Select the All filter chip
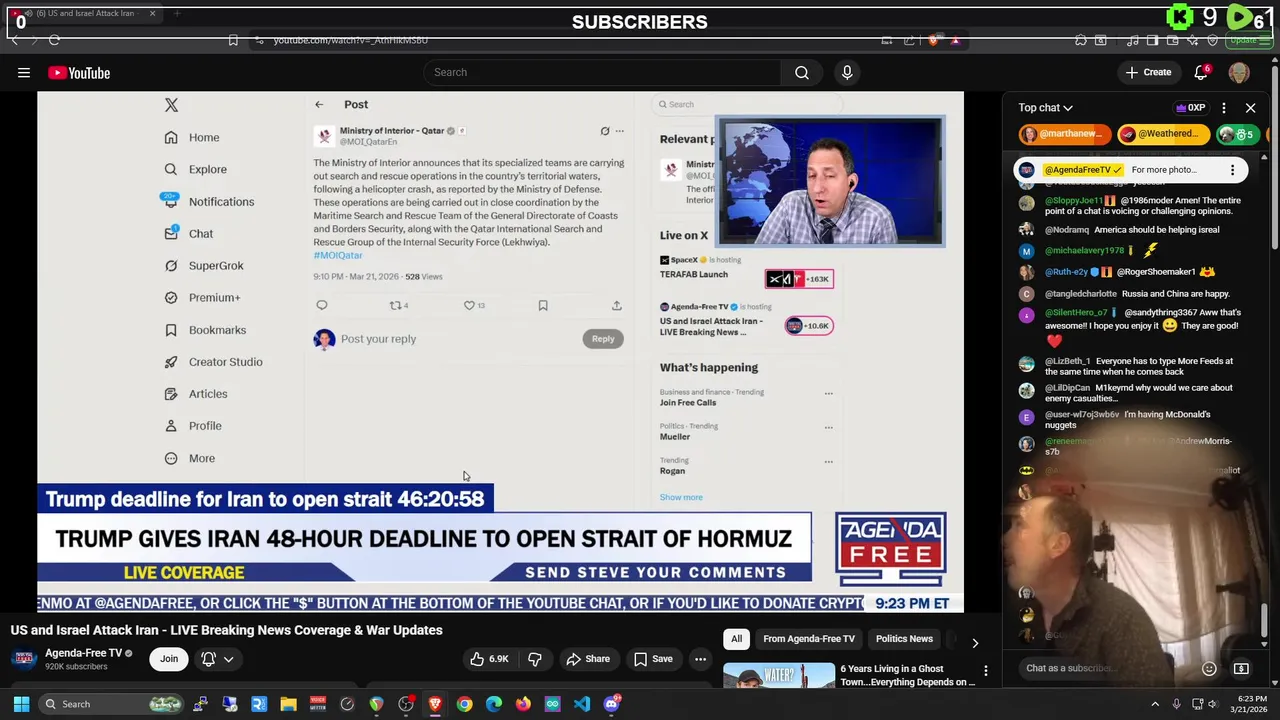The width and height of the screenshot is (1280, 720). click(x=736, y=639)
